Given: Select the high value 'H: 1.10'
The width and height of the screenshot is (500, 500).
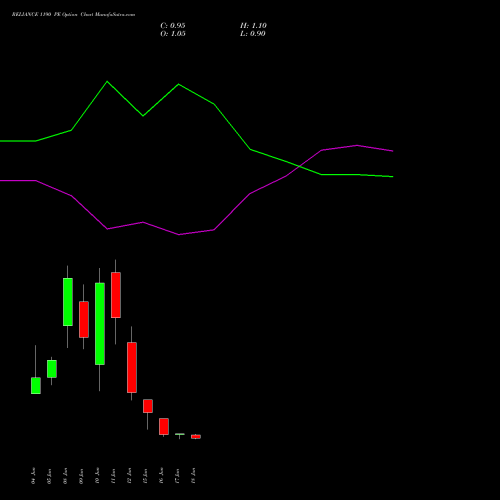Looking at the screenshot, I should [253, 26].
